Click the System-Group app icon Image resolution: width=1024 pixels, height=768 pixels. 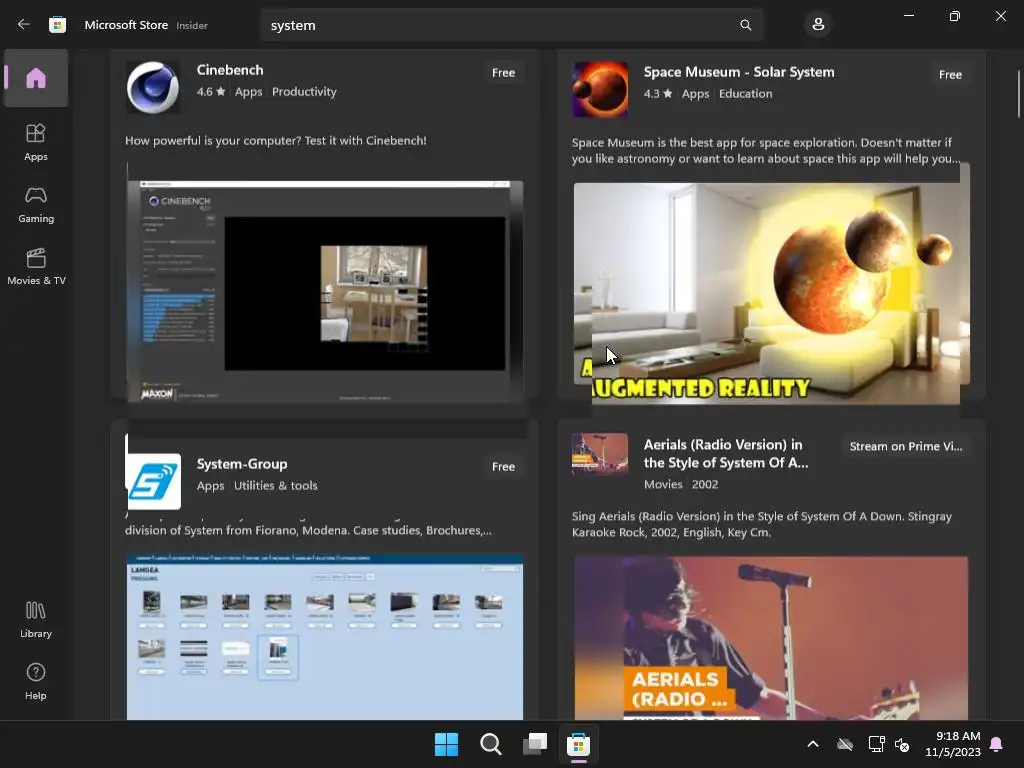(x=153, y=481)
